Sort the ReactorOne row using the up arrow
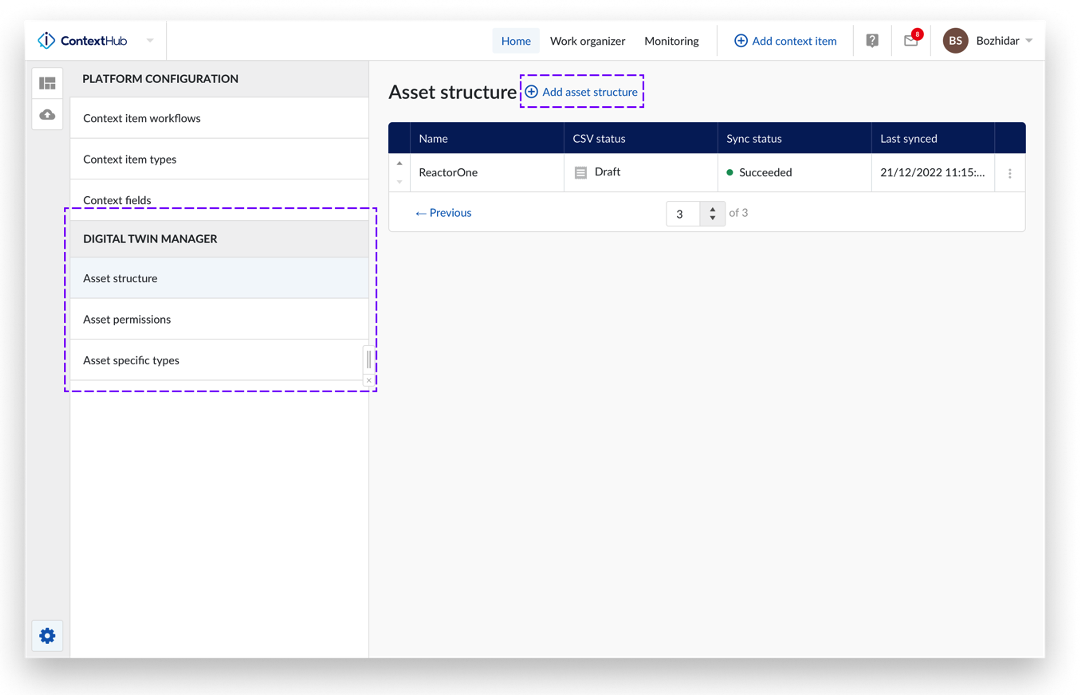The width and height of the screenshot is (1080, 695). pyautogui.click(x=400, y=164)
